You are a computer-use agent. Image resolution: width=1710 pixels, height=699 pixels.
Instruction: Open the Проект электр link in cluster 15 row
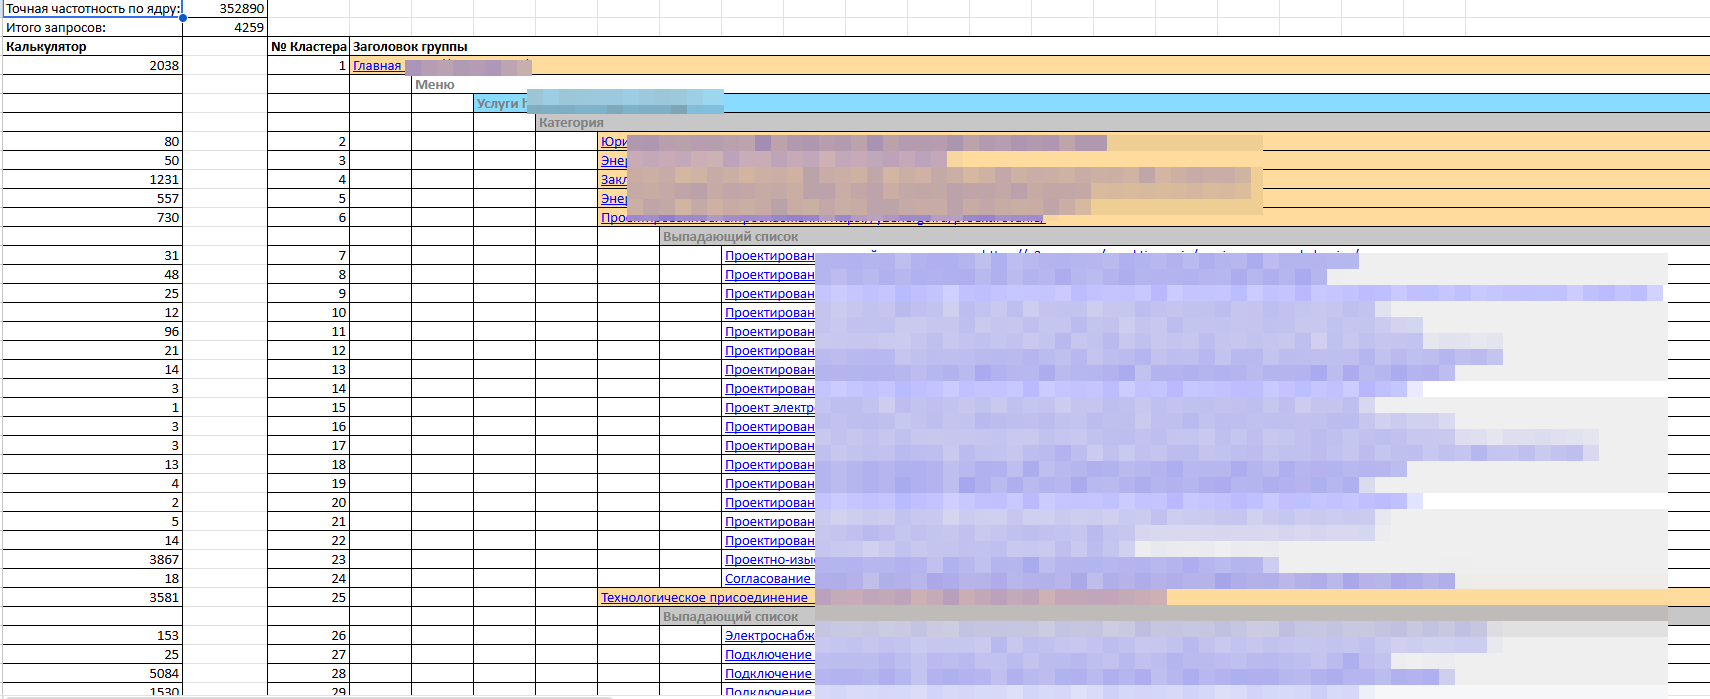[x=770, y=408]
